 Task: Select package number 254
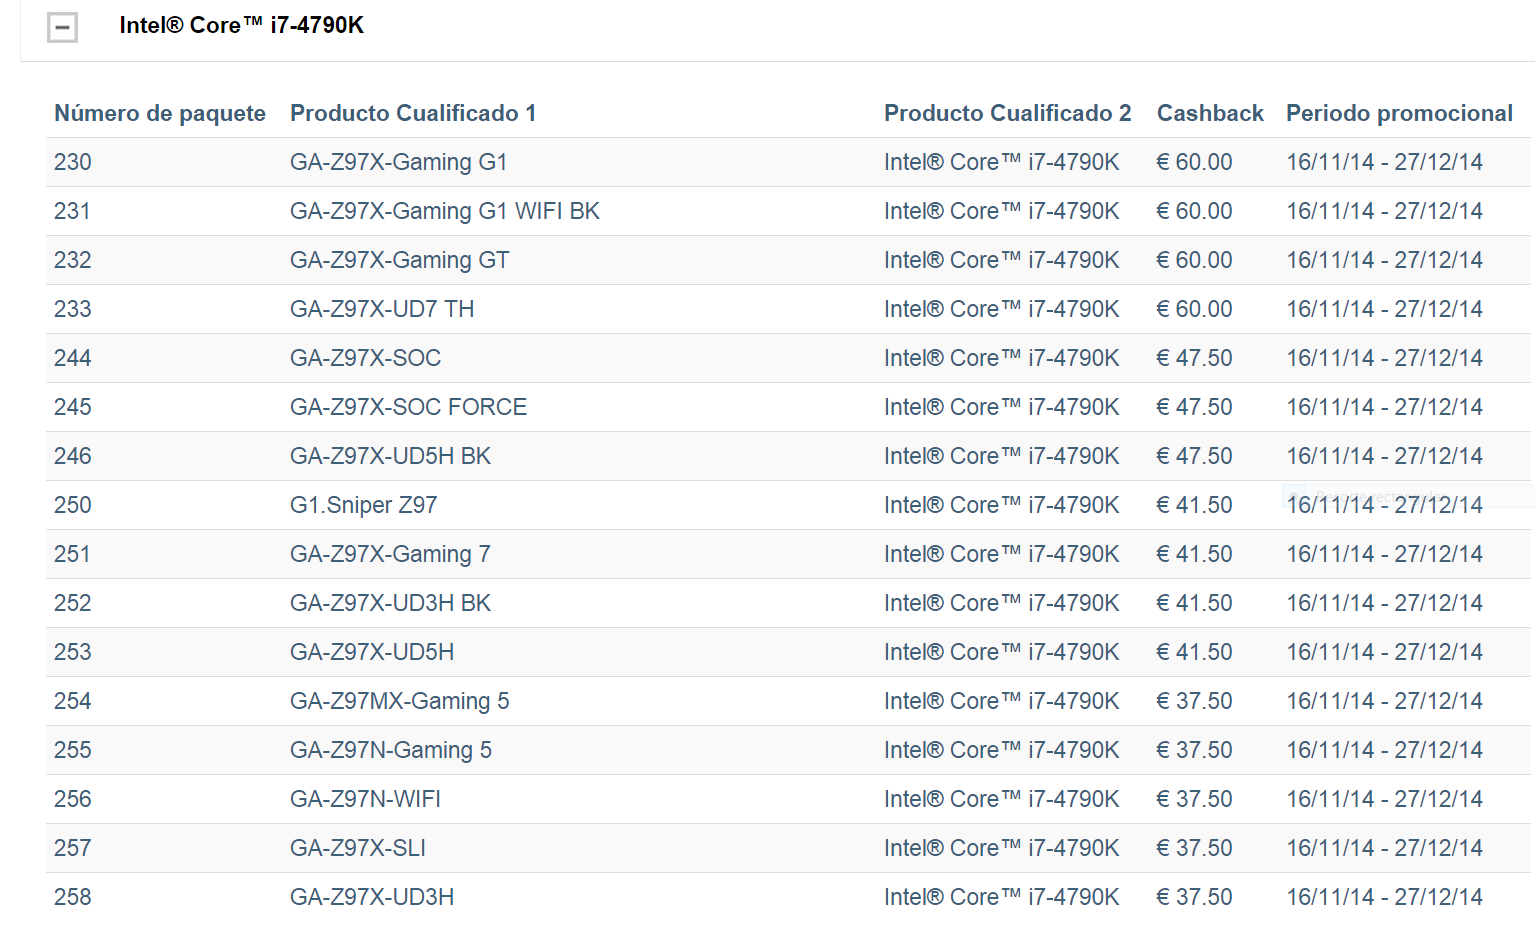tap(73, 701)
